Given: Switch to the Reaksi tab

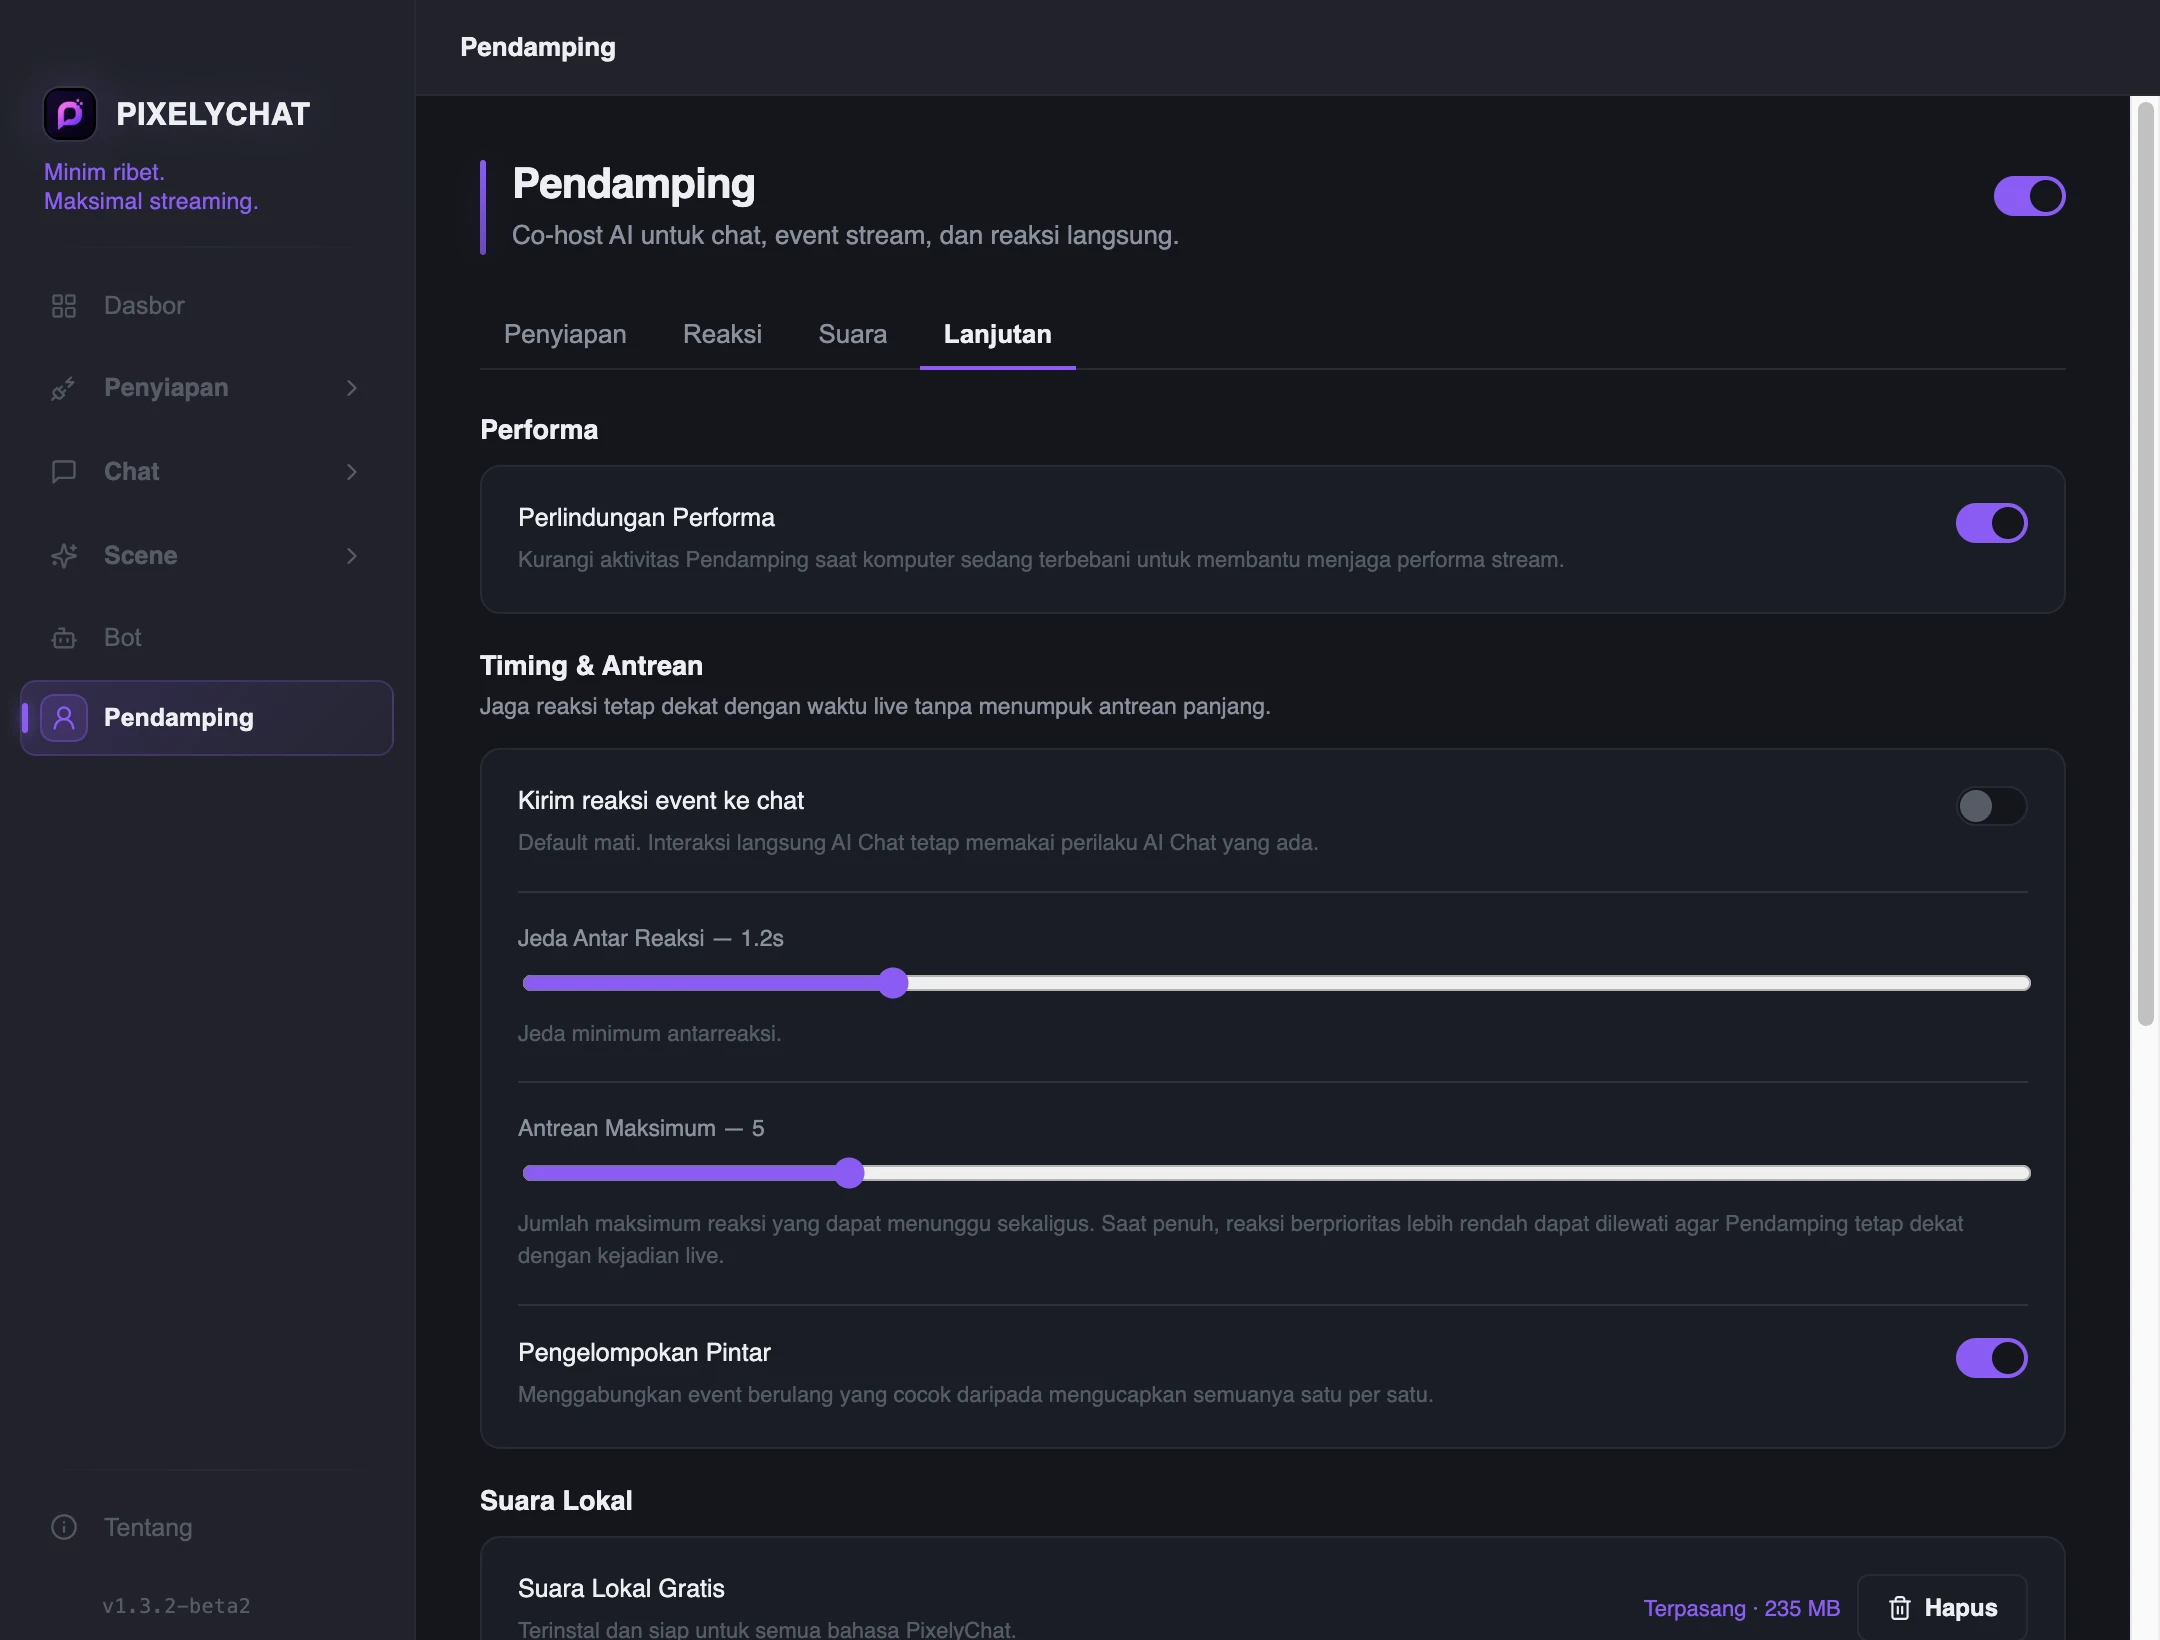Looking at the screenshot, I should click(x=722, y=334).
